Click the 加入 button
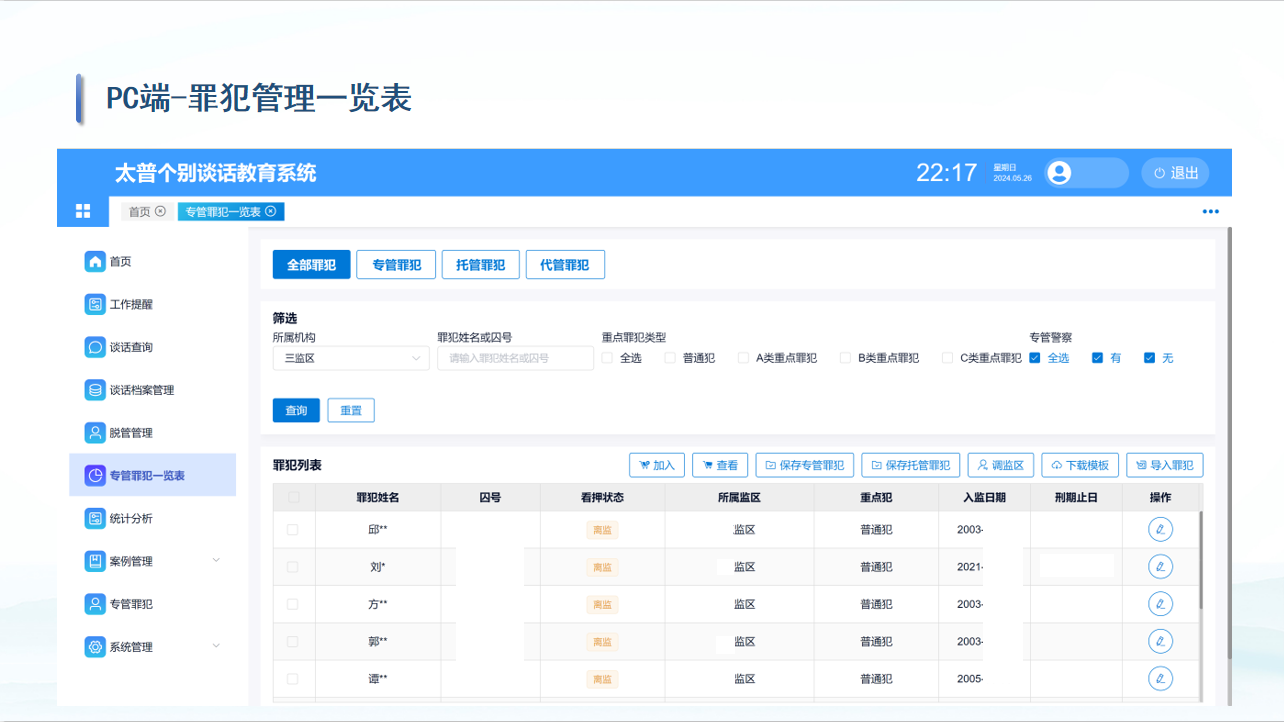 pyautogui.click(x=657, y=465)
